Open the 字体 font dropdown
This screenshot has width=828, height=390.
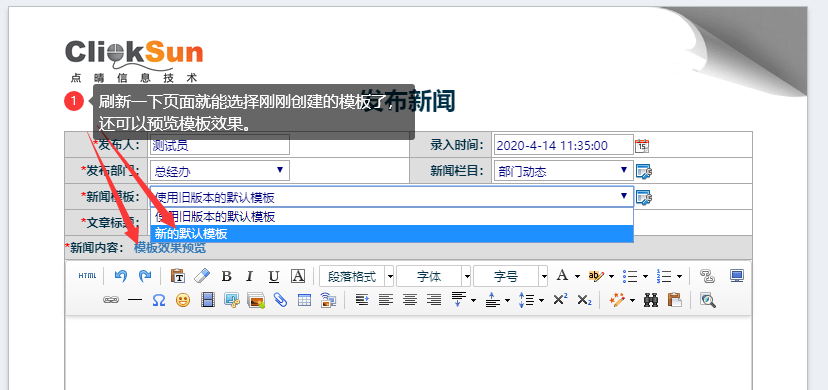[x=434, y=276]
